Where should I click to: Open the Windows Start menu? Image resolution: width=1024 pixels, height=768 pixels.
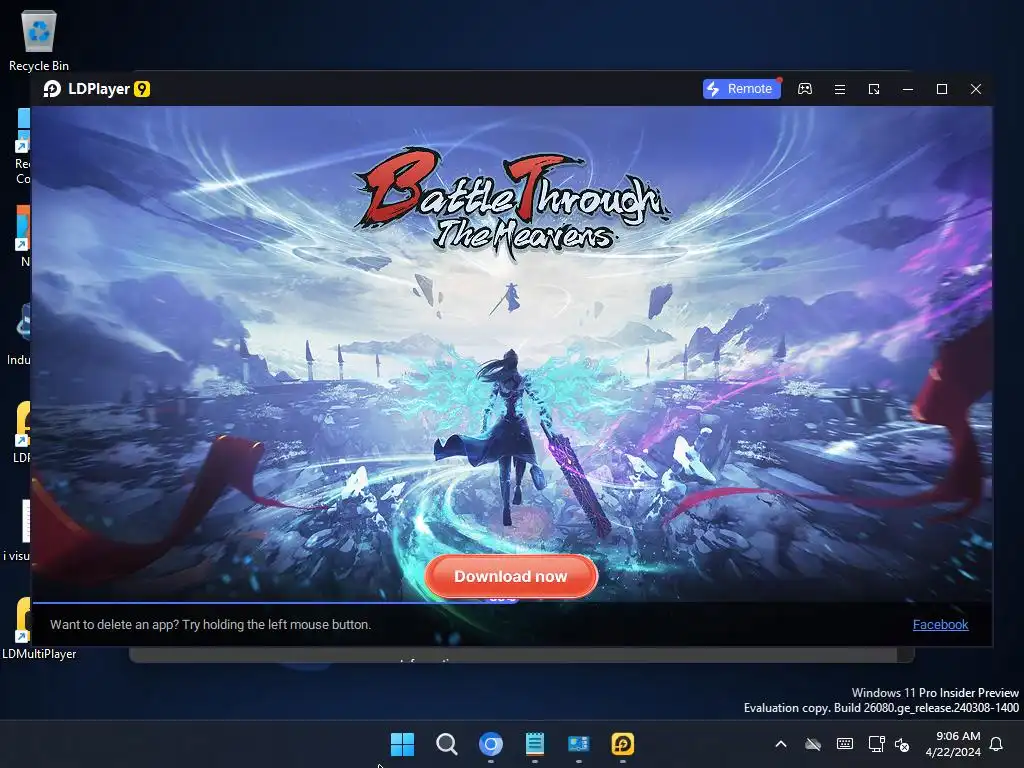pyautogui.click(x=402, y=744)
